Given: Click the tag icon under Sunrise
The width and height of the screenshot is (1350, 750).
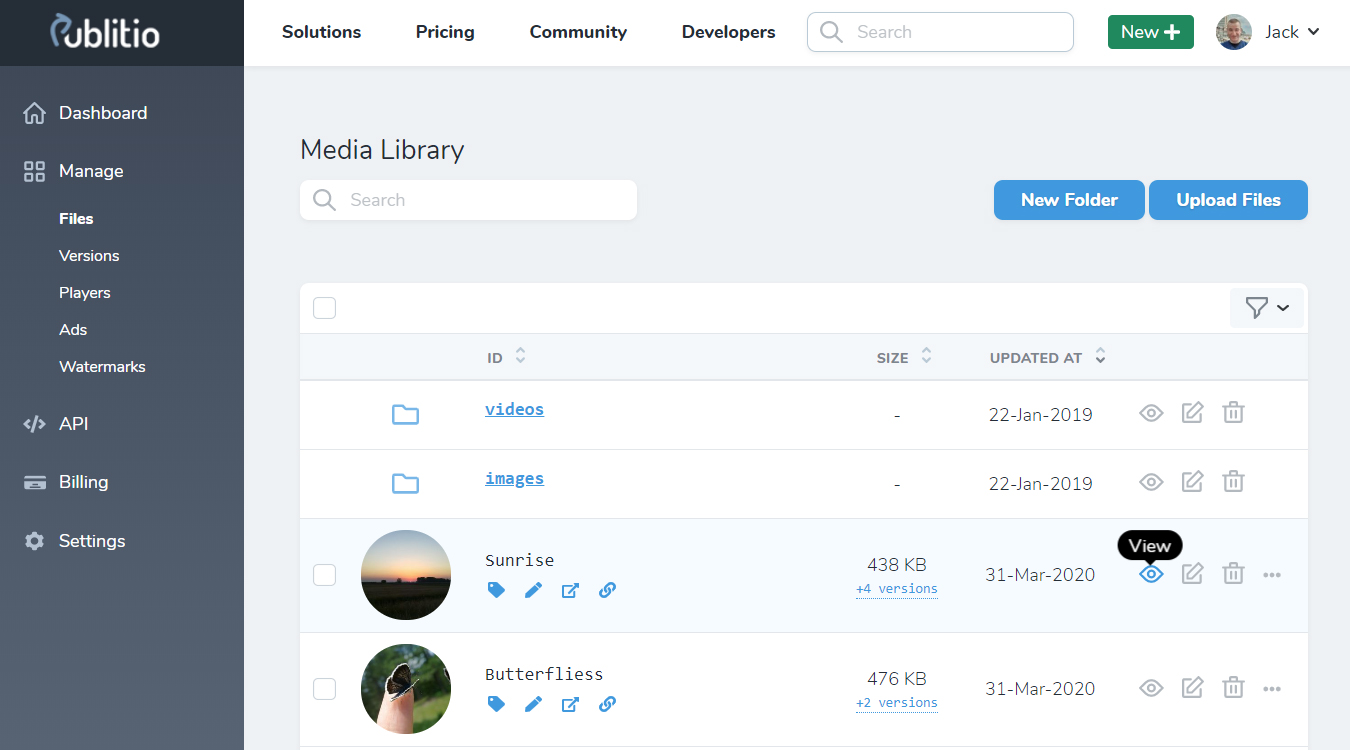Looking at the screenshot, I should click(x=496, y=590).
